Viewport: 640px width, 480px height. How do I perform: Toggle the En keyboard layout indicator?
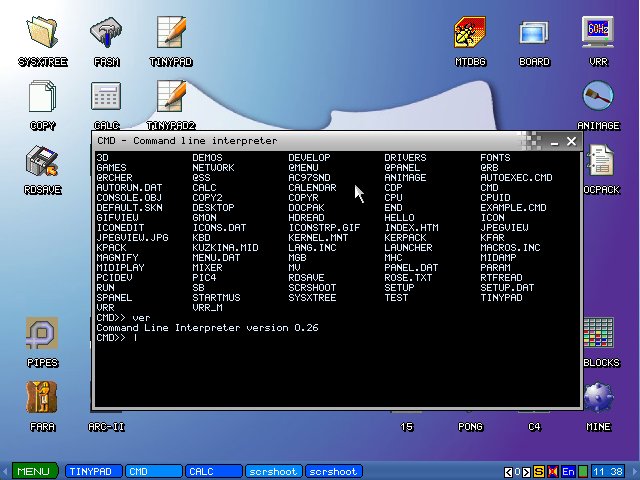point(568,471)
